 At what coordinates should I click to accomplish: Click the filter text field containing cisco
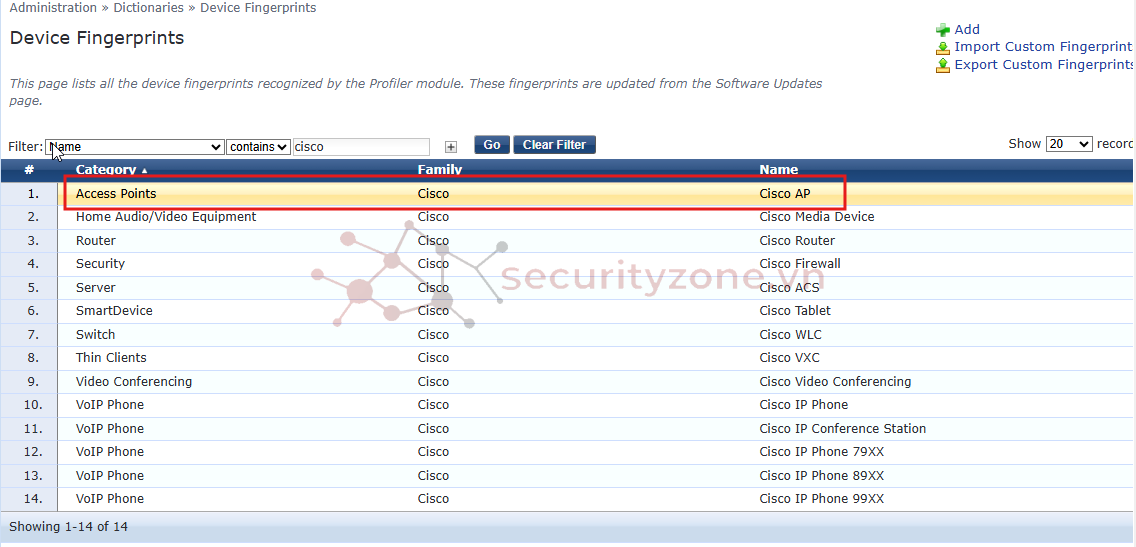[361, 147]
